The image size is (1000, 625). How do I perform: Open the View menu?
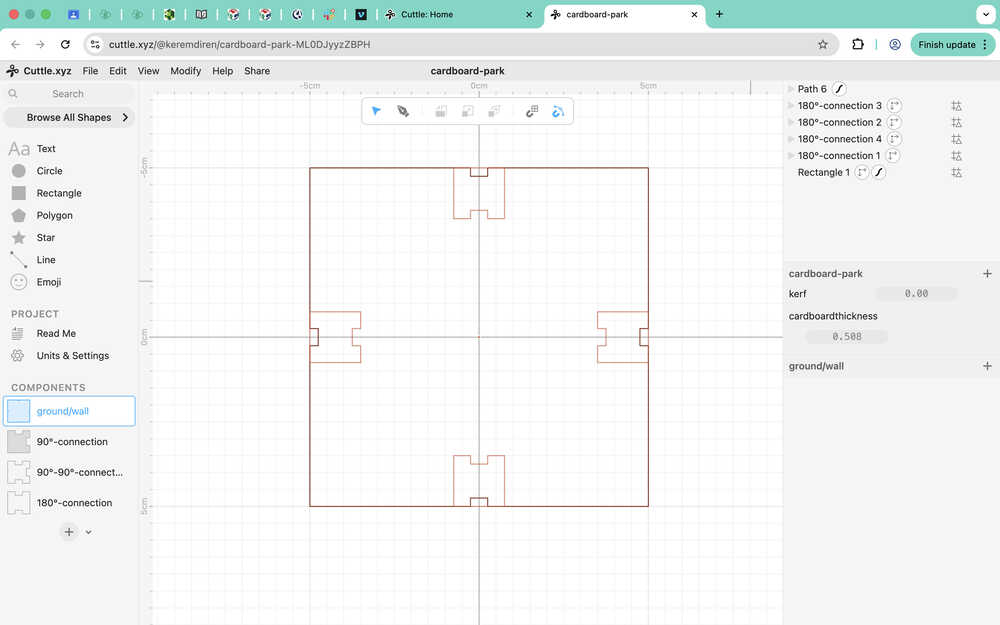148,71
